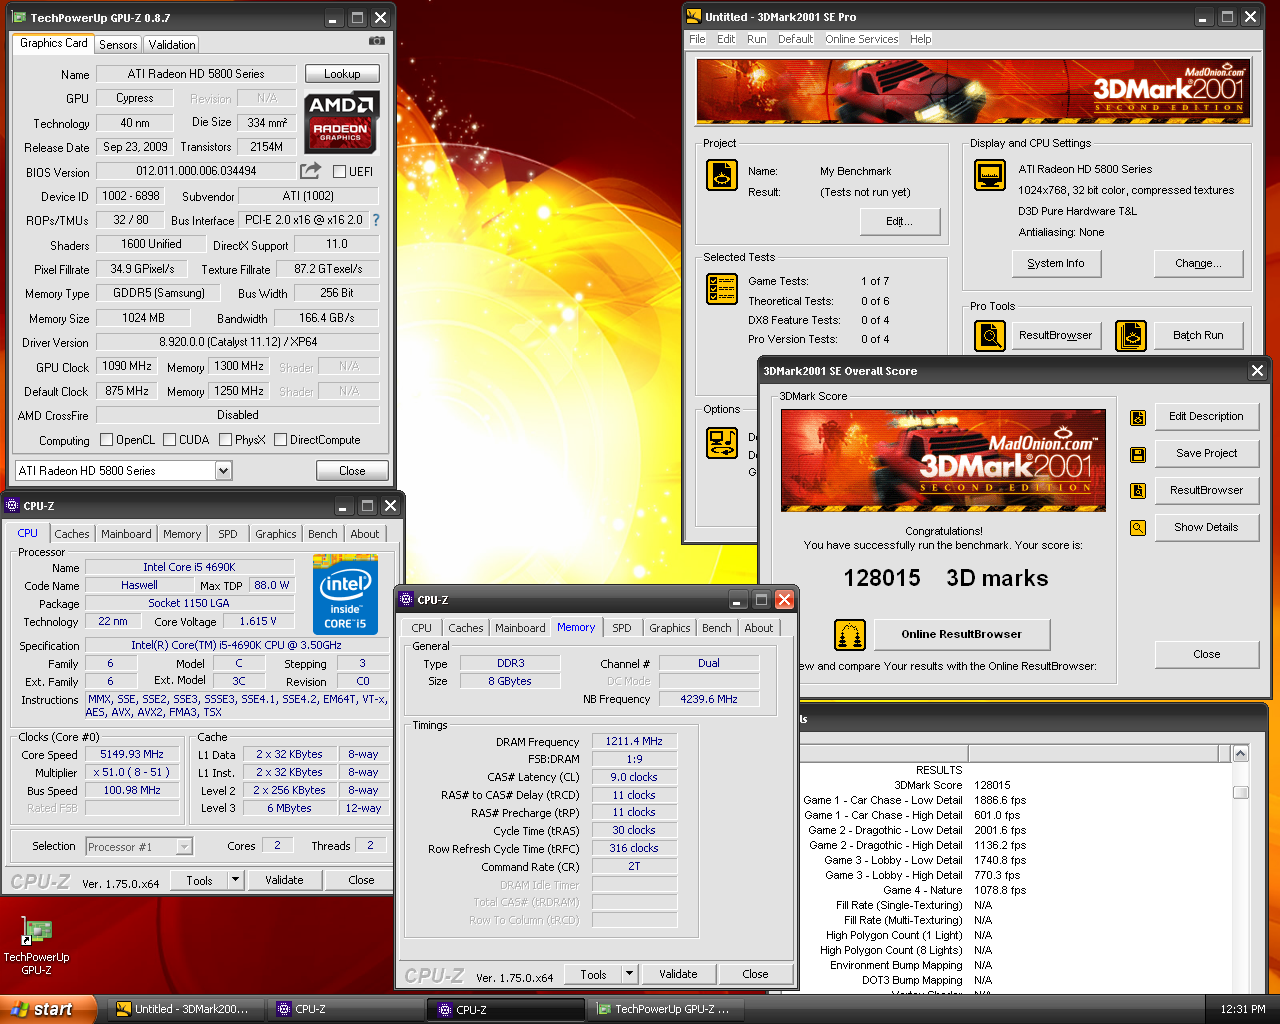Click the Save Project floppy icon

coord(1138,455)
